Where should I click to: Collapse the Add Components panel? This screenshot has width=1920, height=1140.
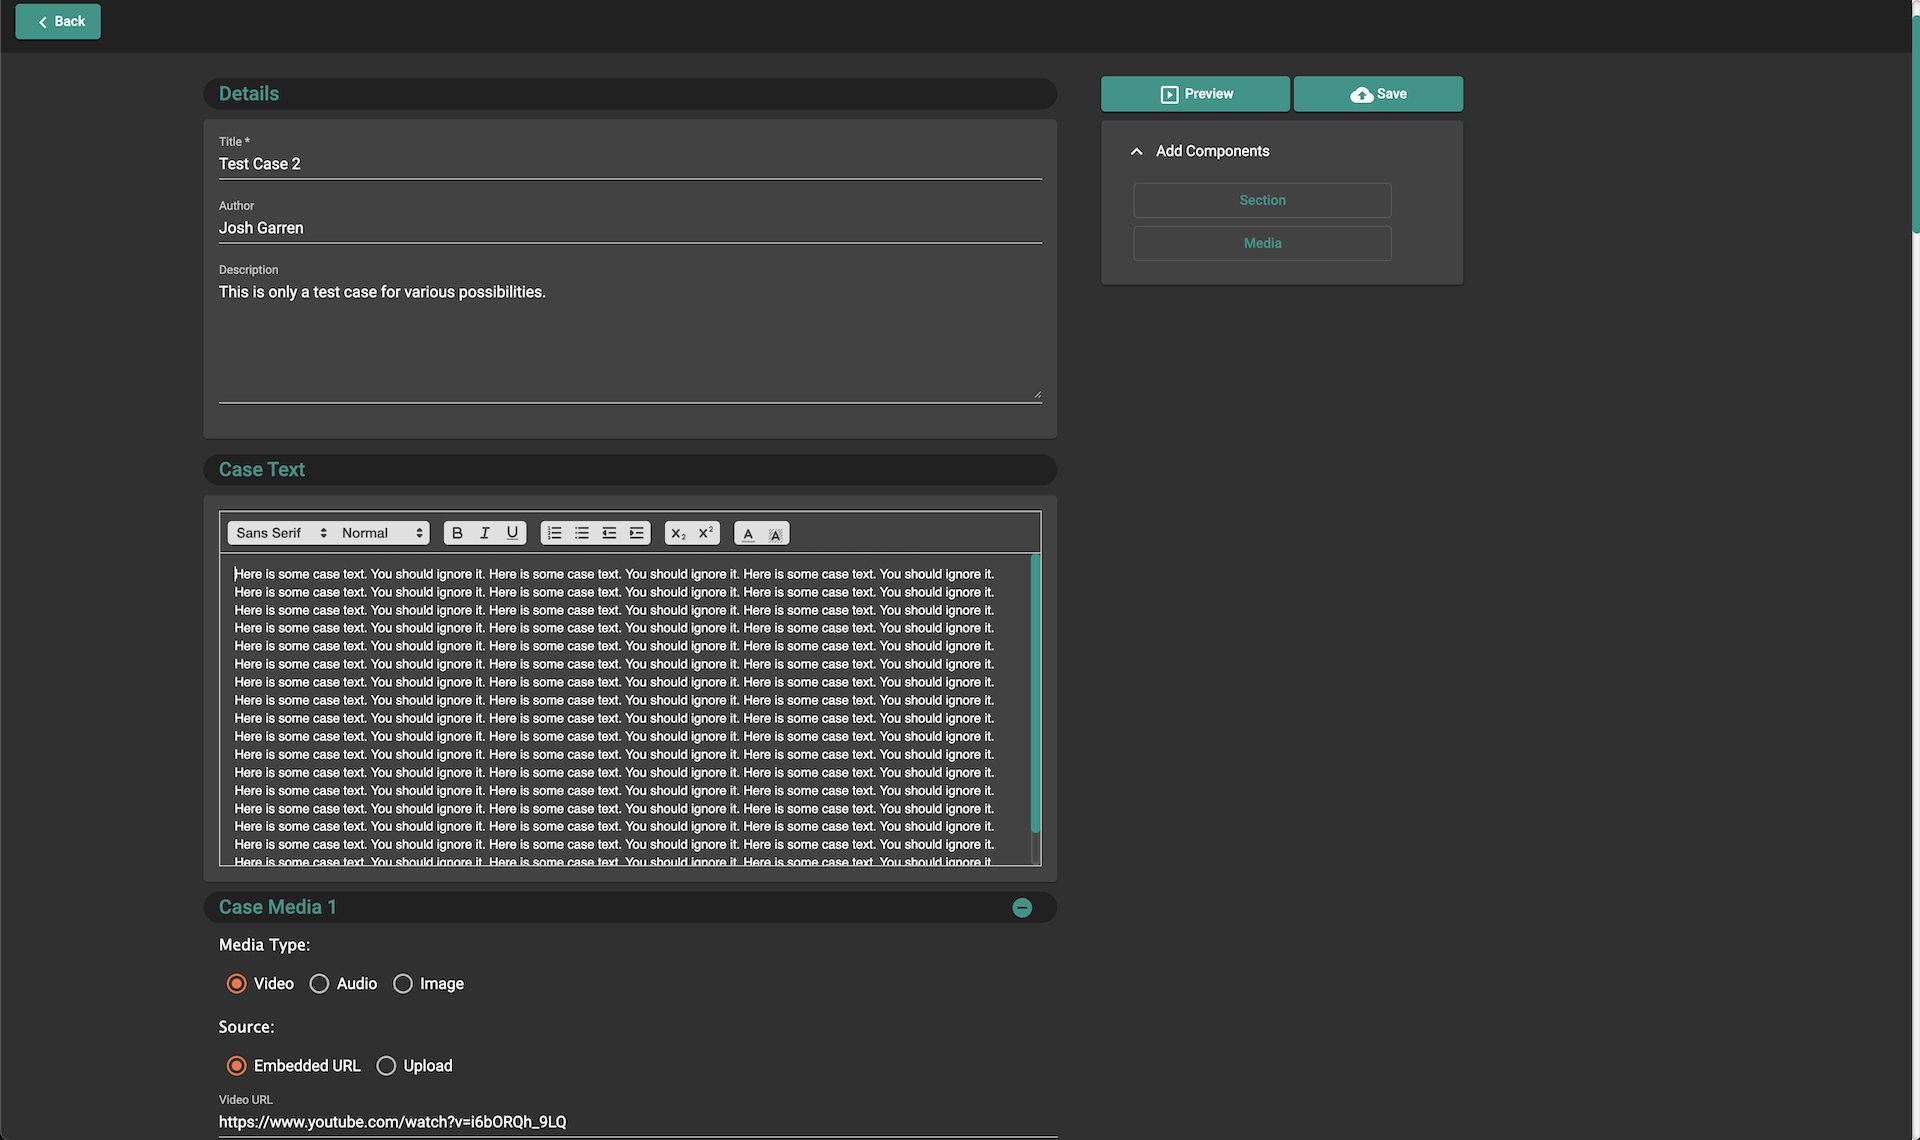point(1136,151)
